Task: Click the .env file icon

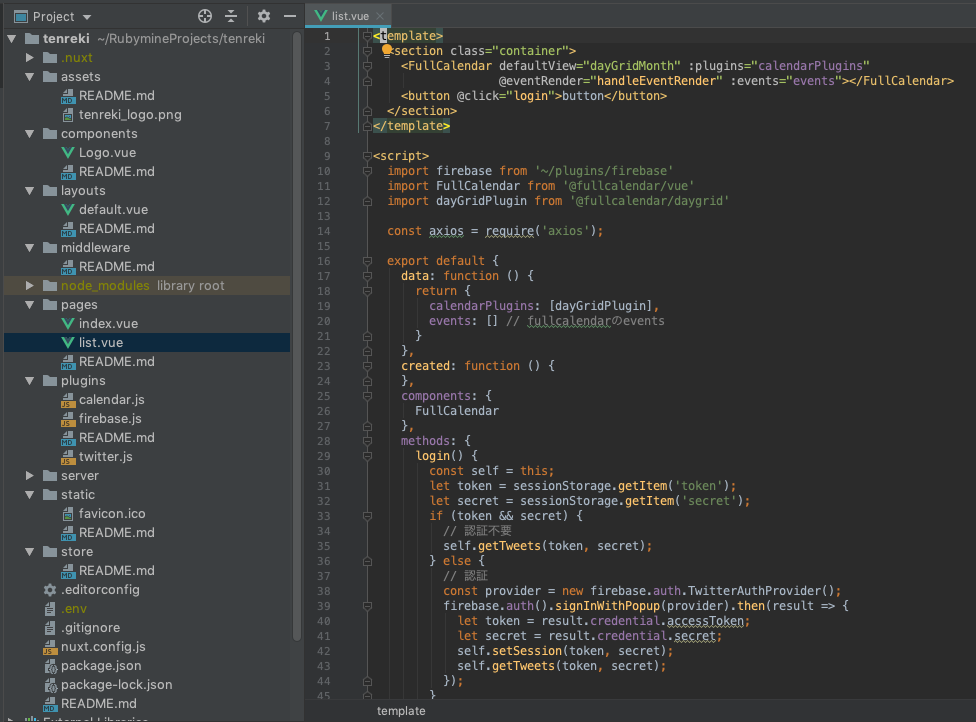Action: pos(50,609)
